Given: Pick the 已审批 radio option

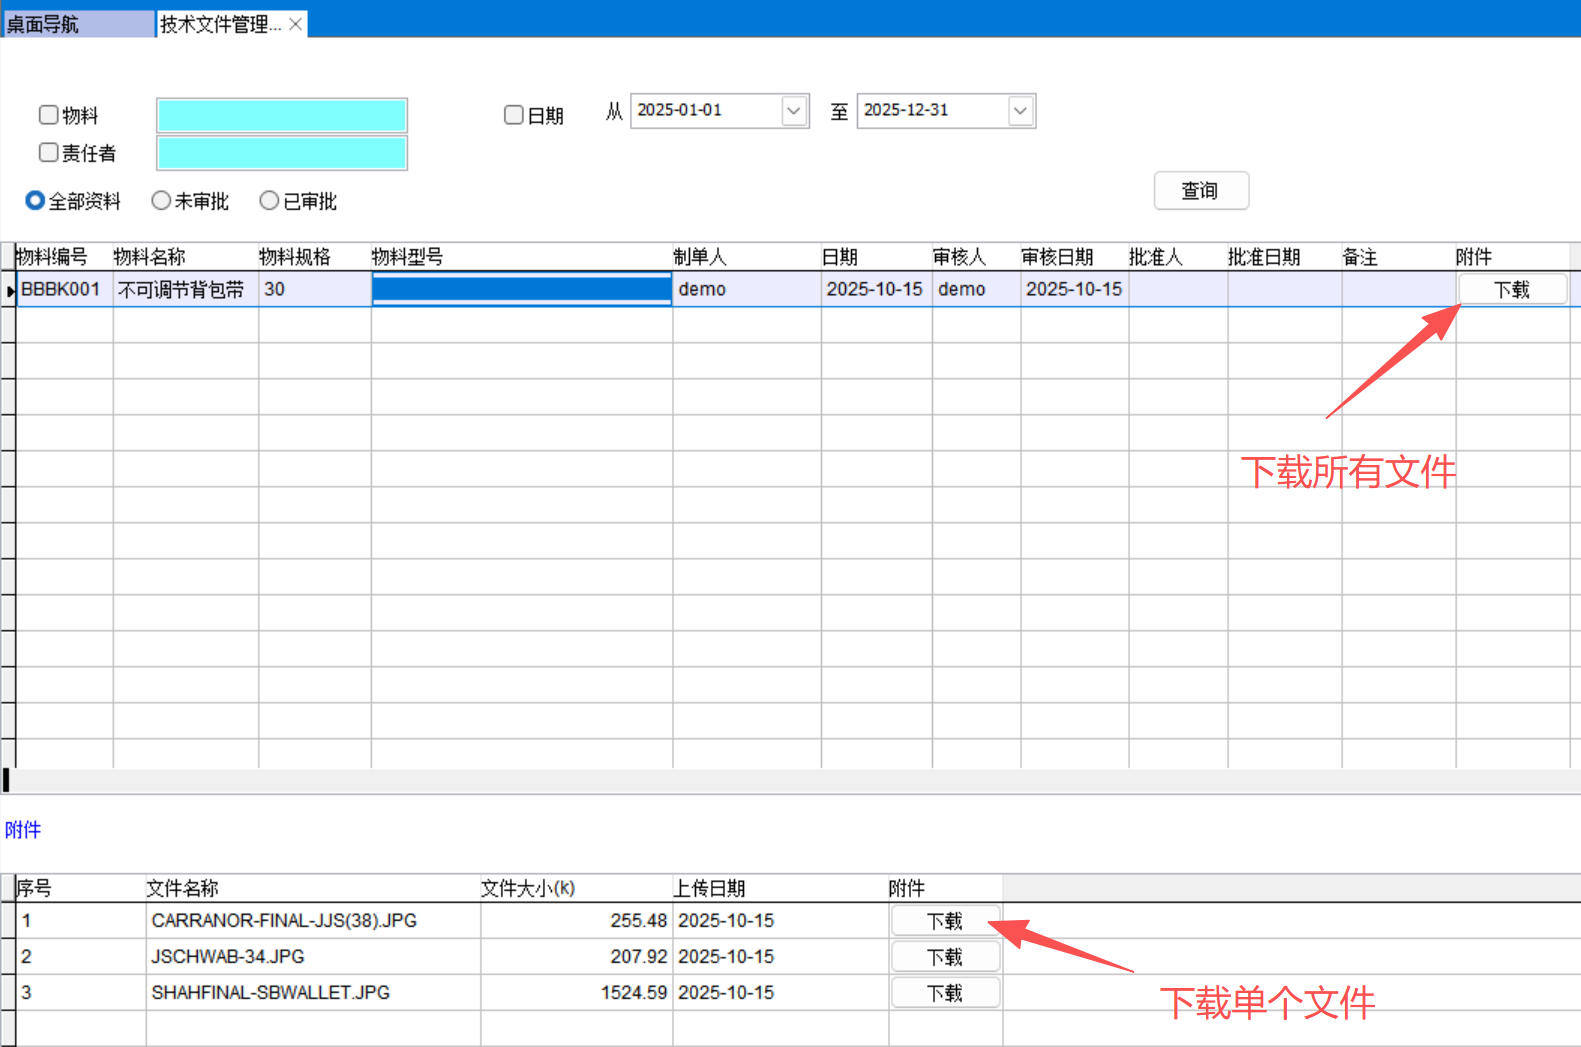Looking at the screenshot, I should pos(269,201).
